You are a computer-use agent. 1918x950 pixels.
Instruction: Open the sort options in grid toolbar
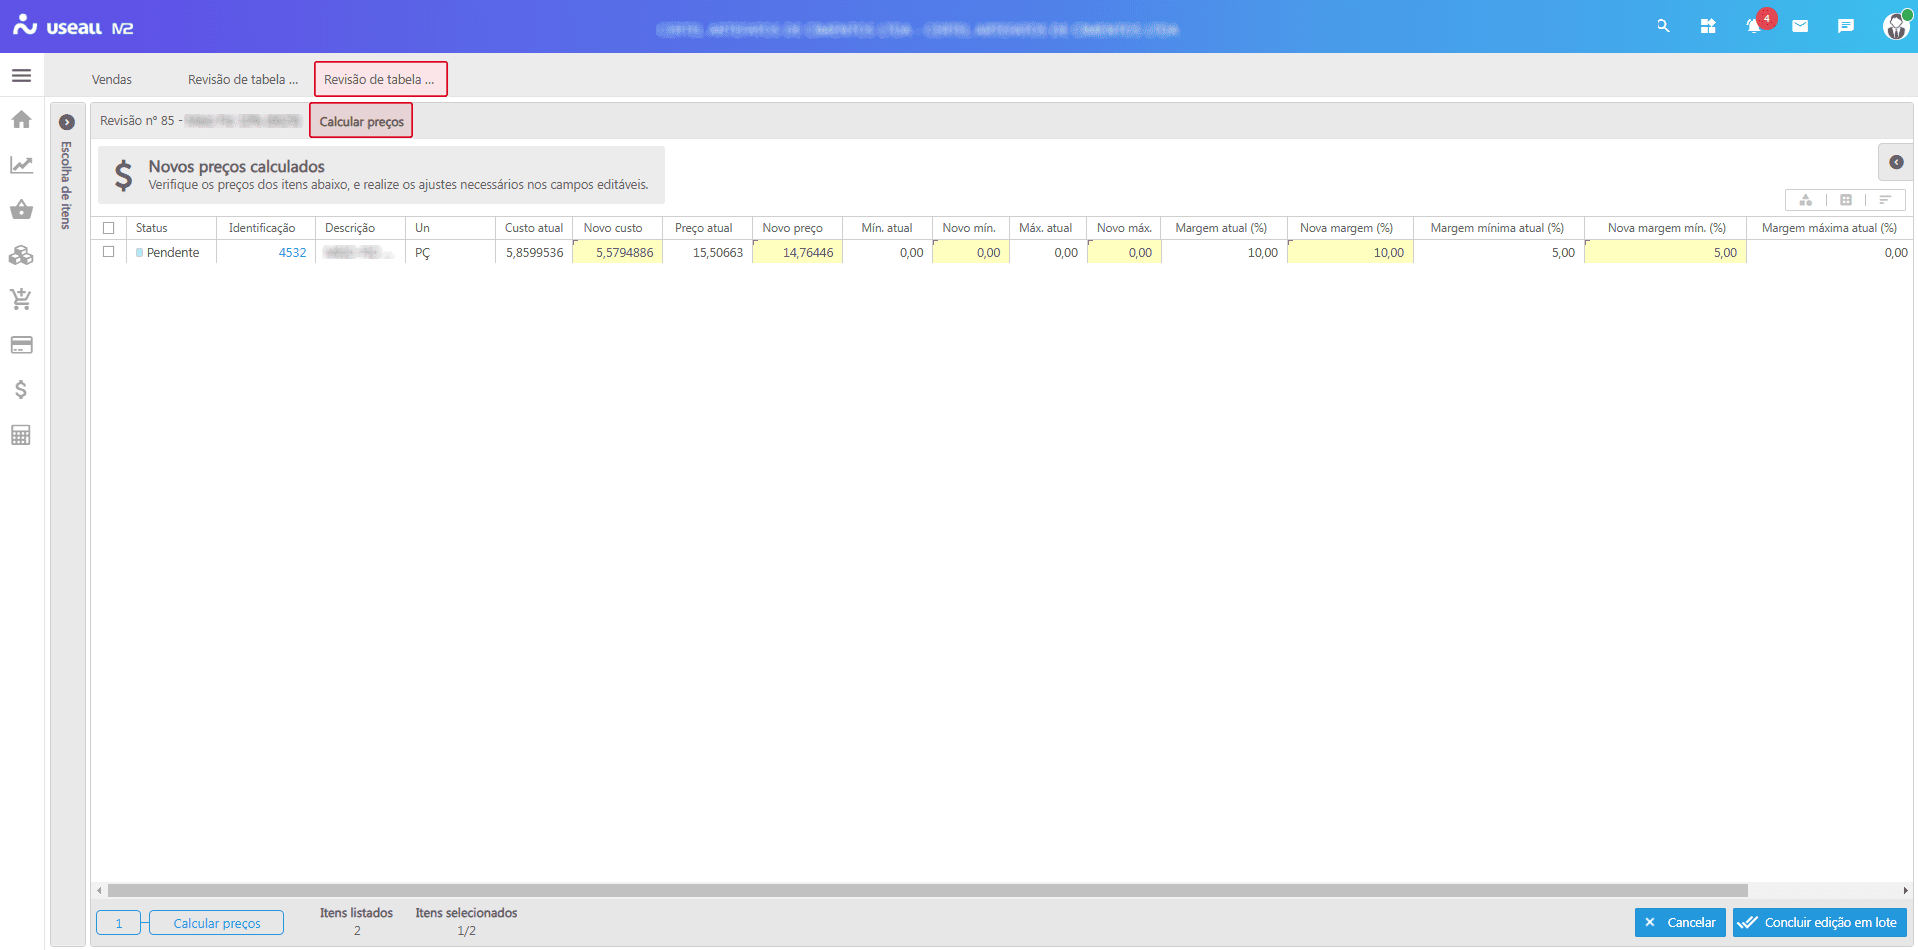click(x=1885, y=200)
